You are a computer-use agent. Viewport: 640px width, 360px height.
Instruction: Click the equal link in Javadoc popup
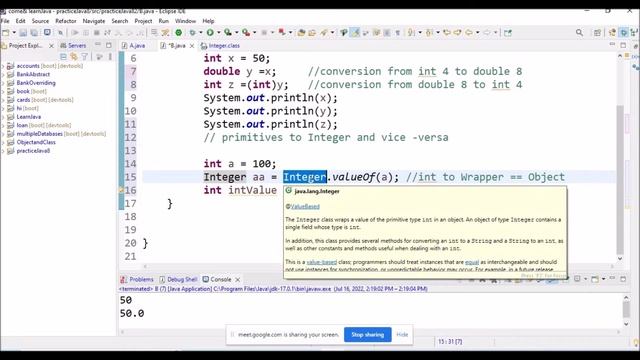coord(472,262)
